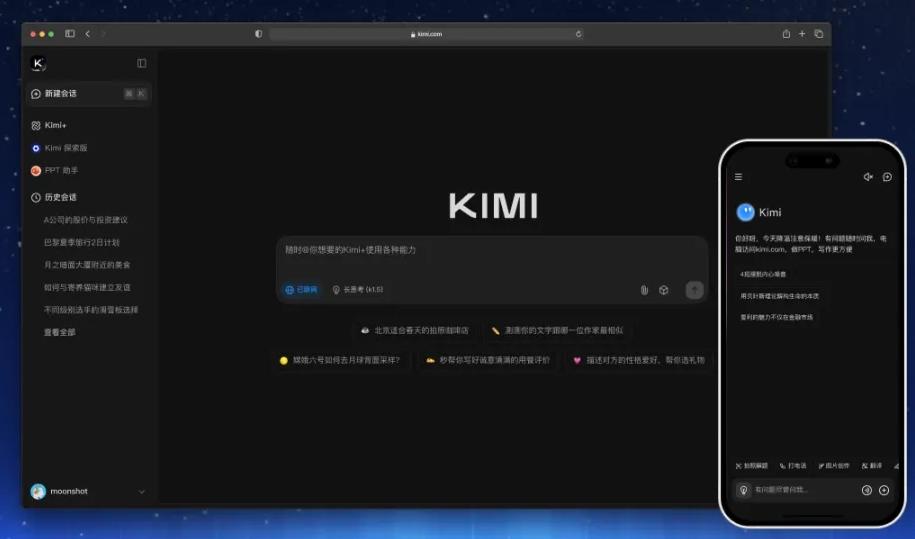The image size is (915, 539).
Task: Tap first suggestion chip on phone starting with 4
Action: click(763, 274)
